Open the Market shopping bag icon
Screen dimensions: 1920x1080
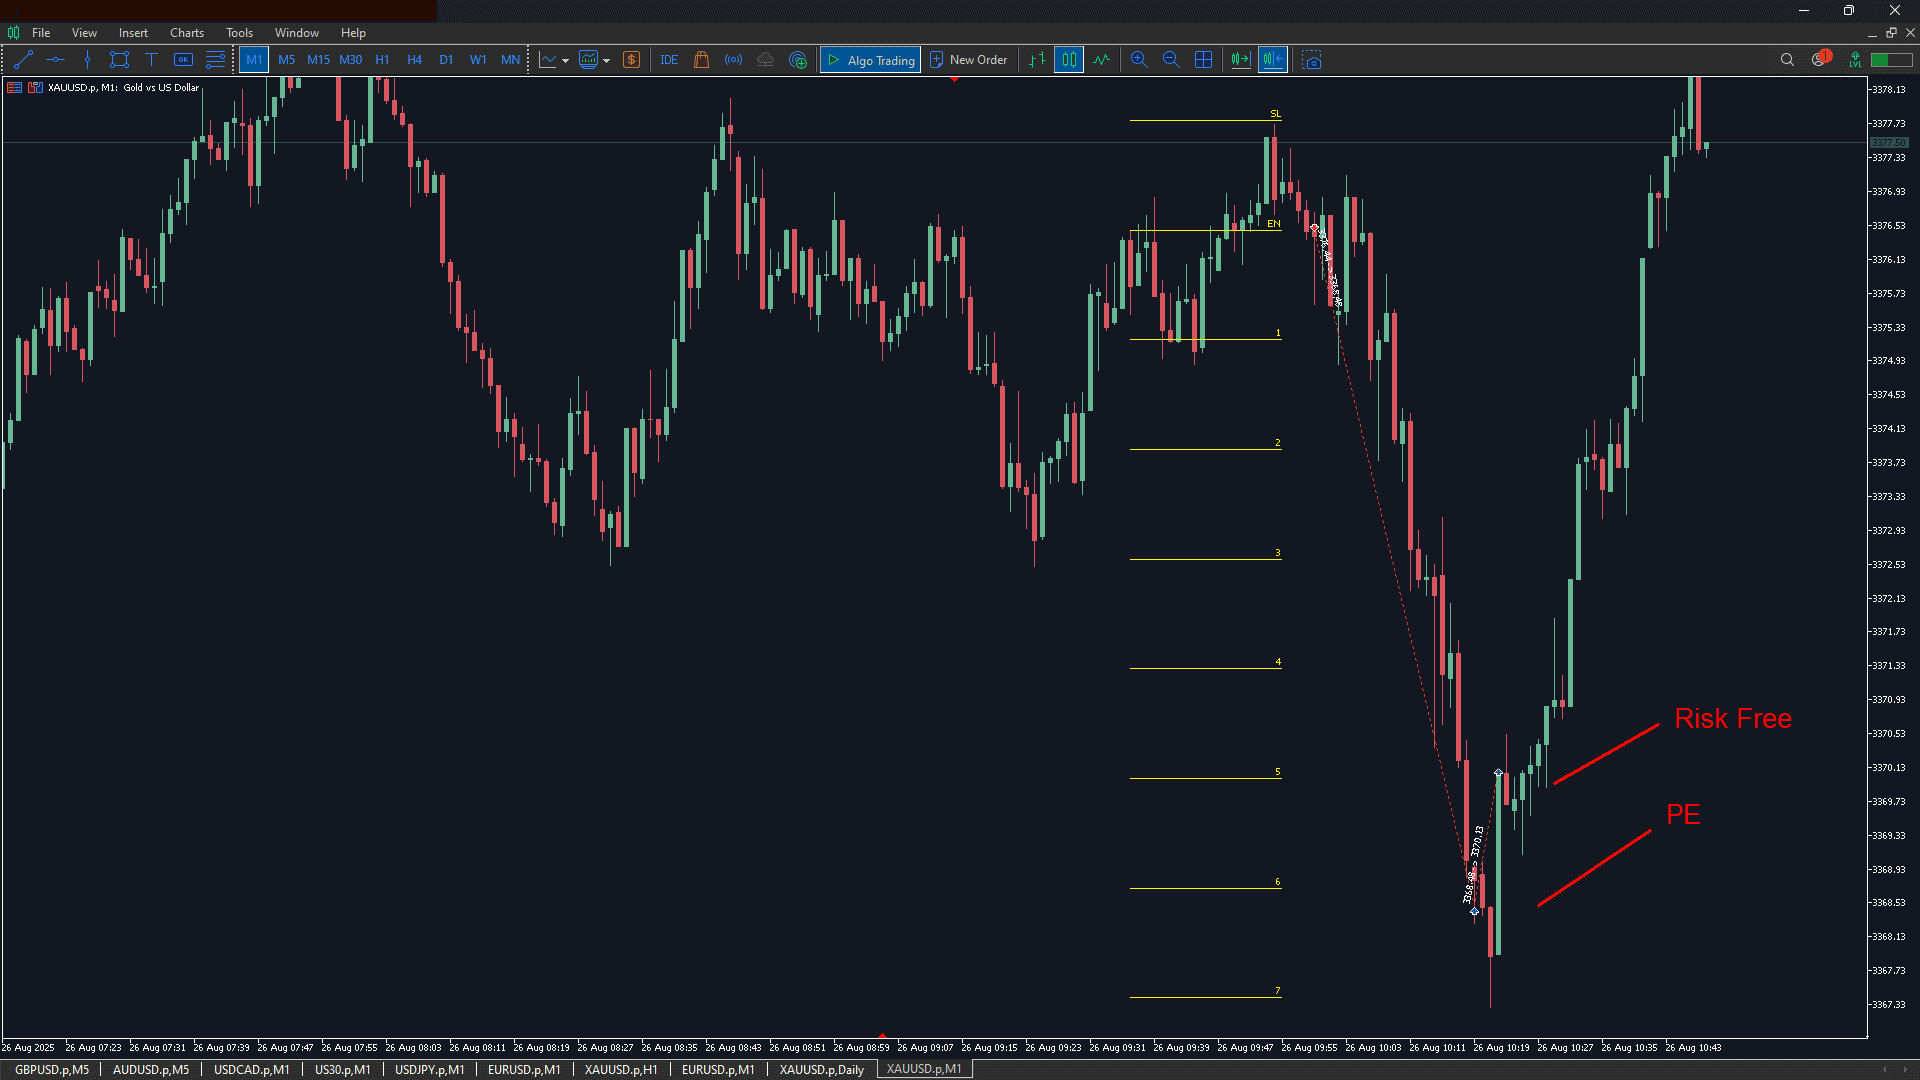coord(701,60)
